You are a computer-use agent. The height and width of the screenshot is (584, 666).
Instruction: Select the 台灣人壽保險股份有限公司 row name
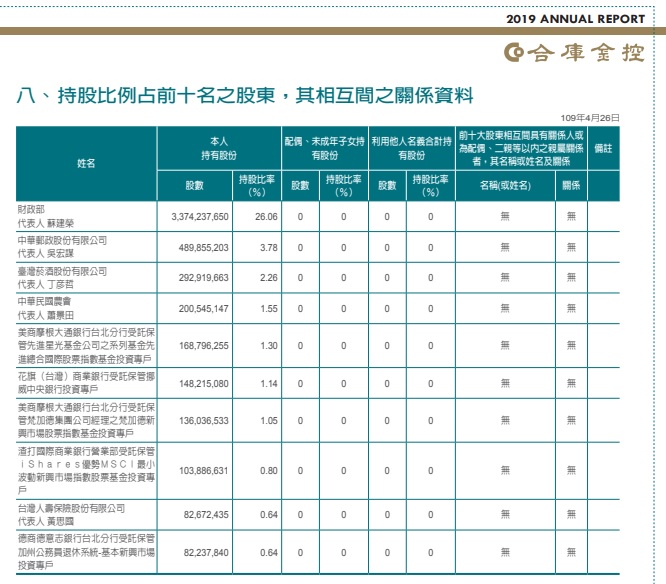point(71,514)
